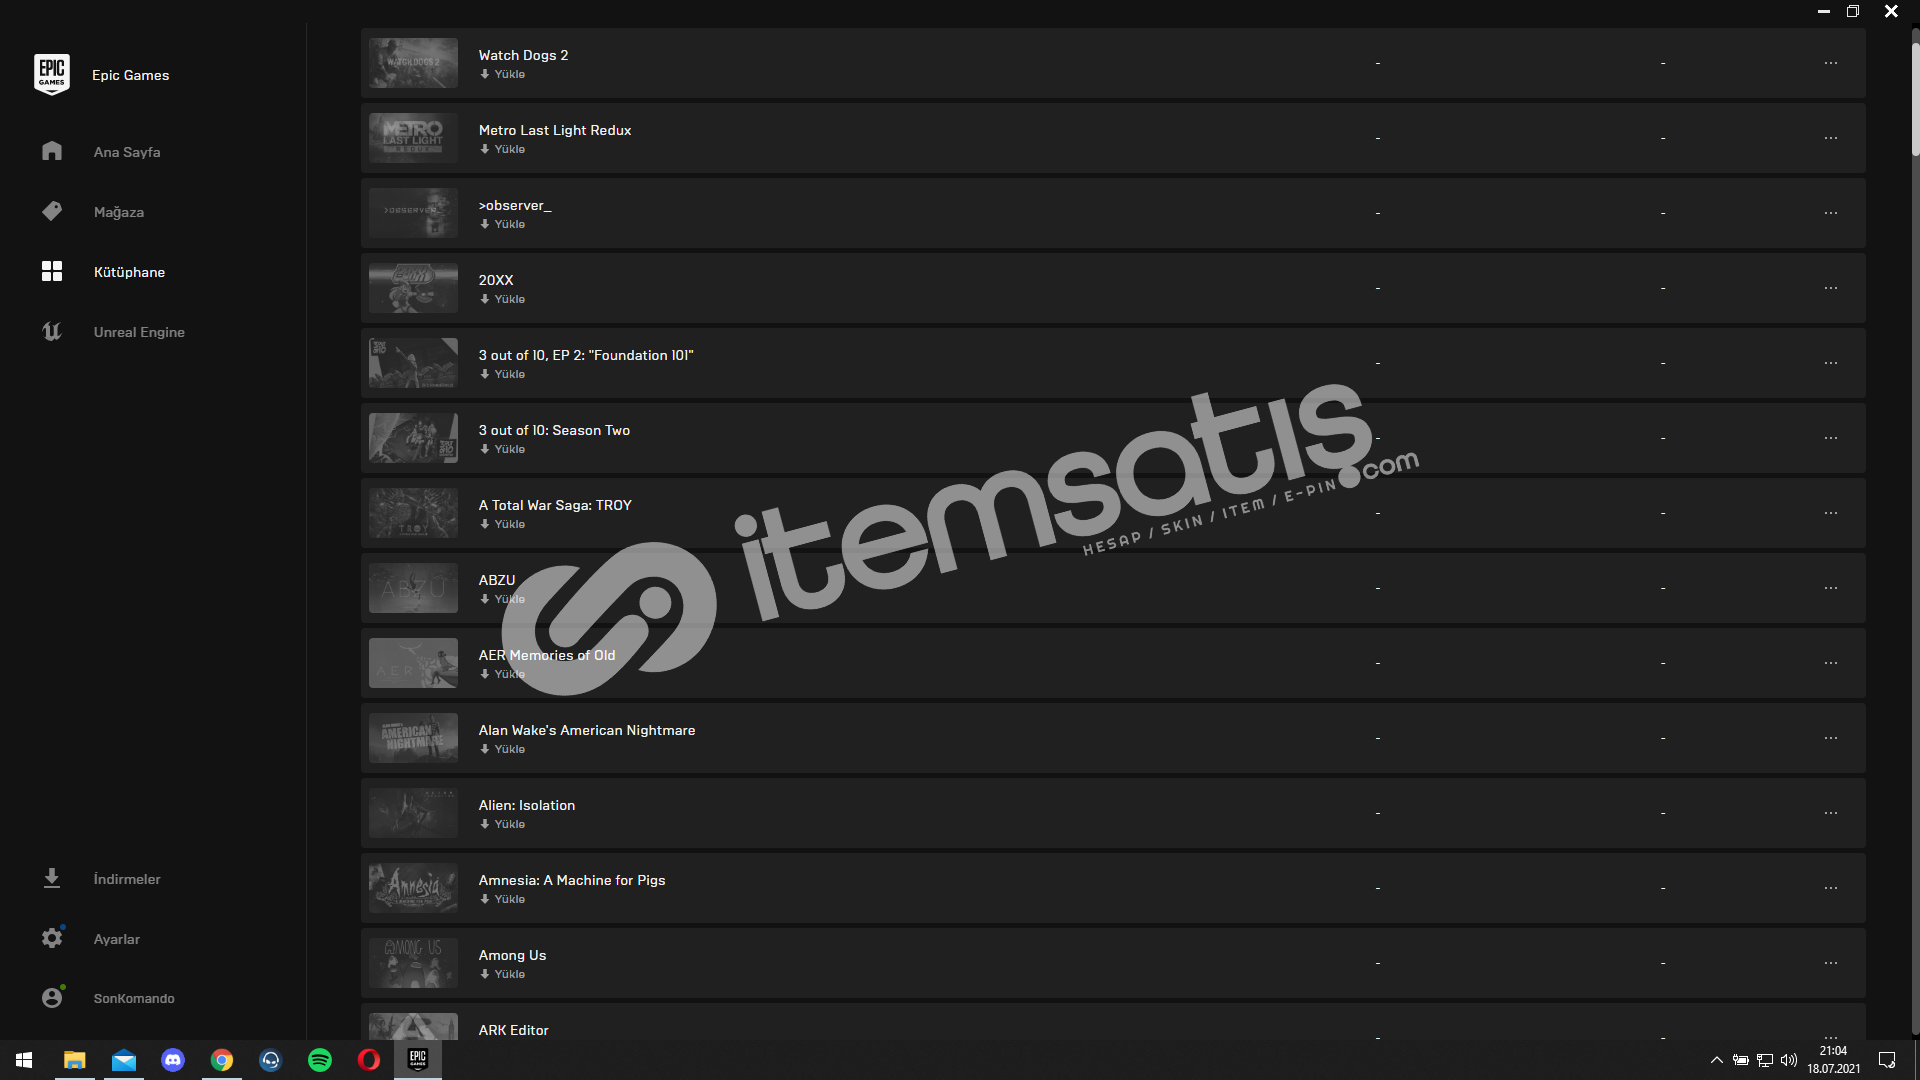Expand the three-dot menu for Among Us

[1830, 963]
